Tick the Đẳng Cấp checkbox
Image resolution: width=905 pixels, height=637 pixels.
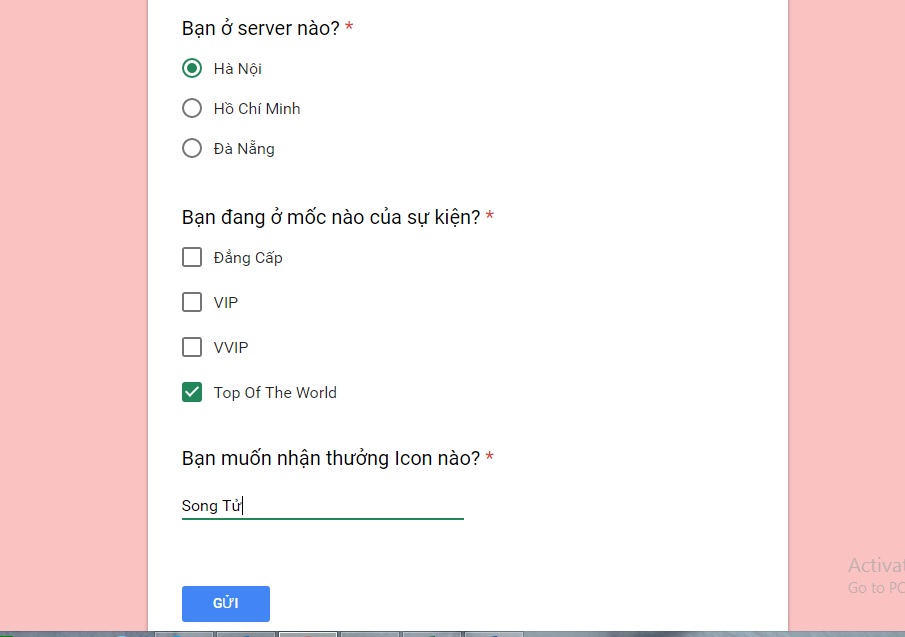coord(192,257)
